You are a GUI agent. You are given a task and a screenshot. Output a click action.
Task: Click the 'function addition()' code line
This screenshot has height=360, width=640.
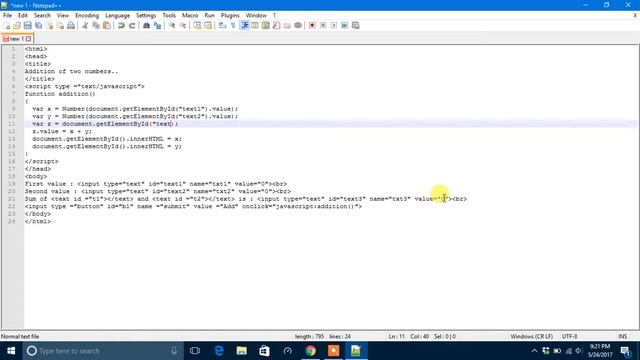pos(60,94)
